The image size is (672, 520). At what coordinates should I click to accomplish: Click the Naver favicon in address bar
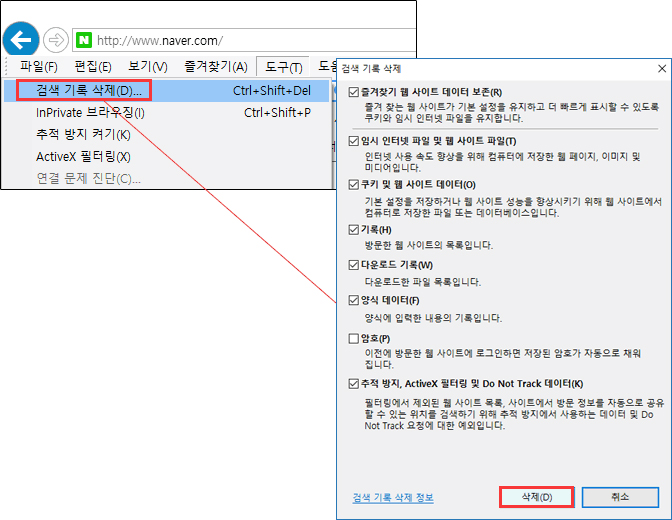pos(85,41)
